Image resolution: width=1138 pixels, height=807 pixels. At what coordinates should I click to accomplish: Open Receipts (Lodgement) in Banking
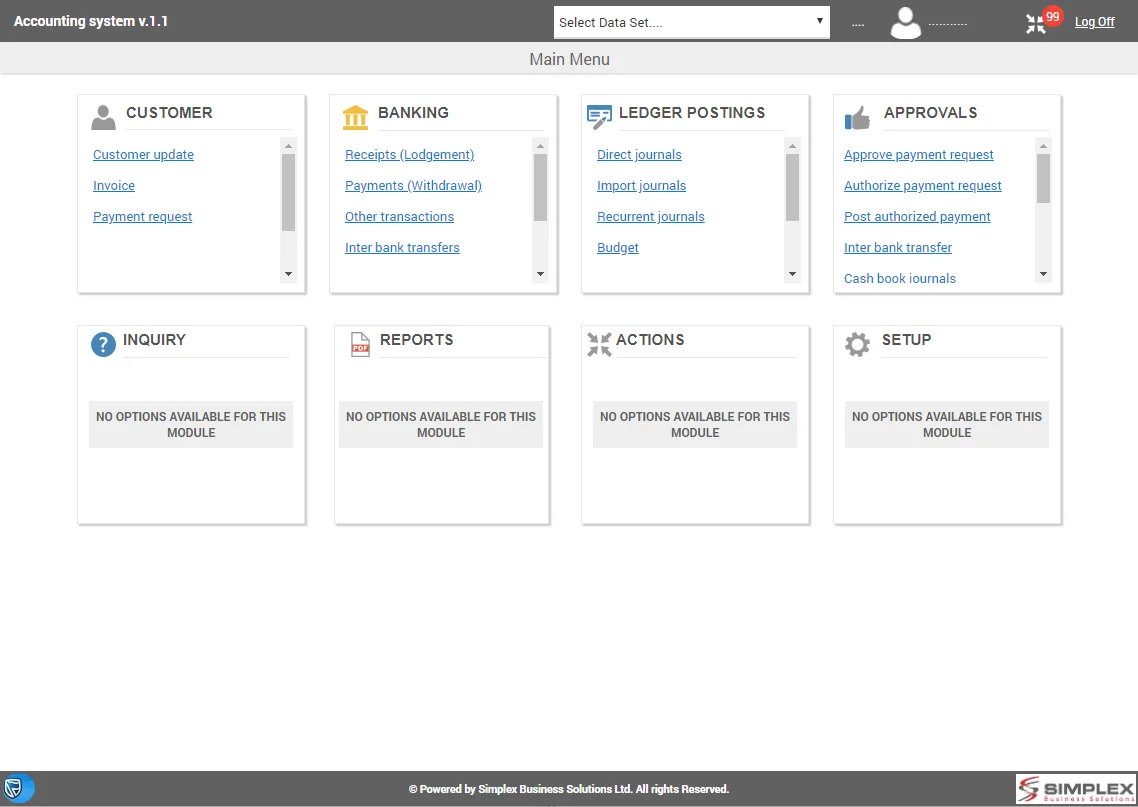[409, 155]
